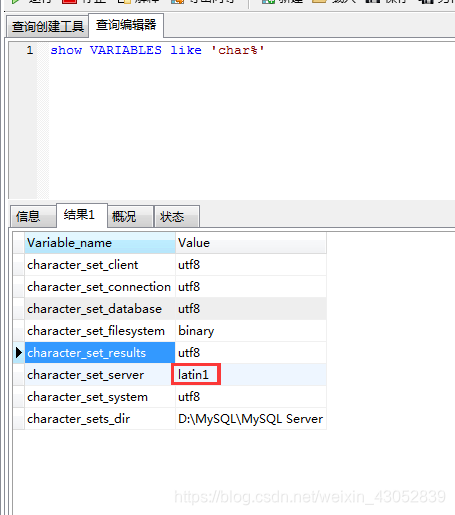This screenshot has height=515, width=455.
Task: Switch to the 查询创建工具 tab
Action: 47,26
